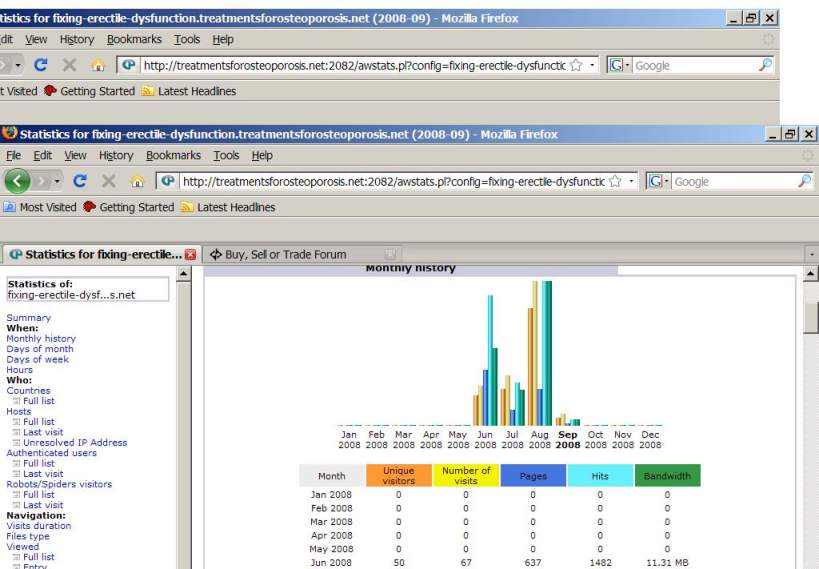
Task: Open the Days of month link
Action: [40, 349]
